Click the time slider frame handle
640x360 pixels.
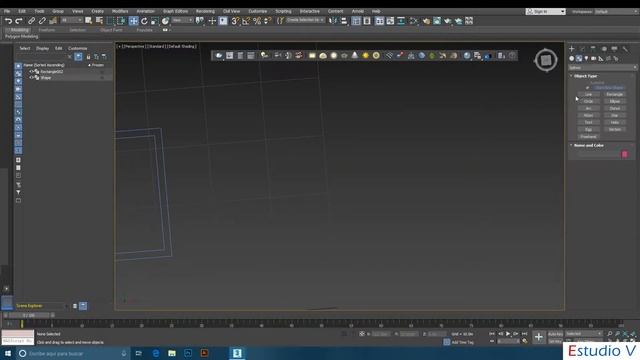(29, 315)
